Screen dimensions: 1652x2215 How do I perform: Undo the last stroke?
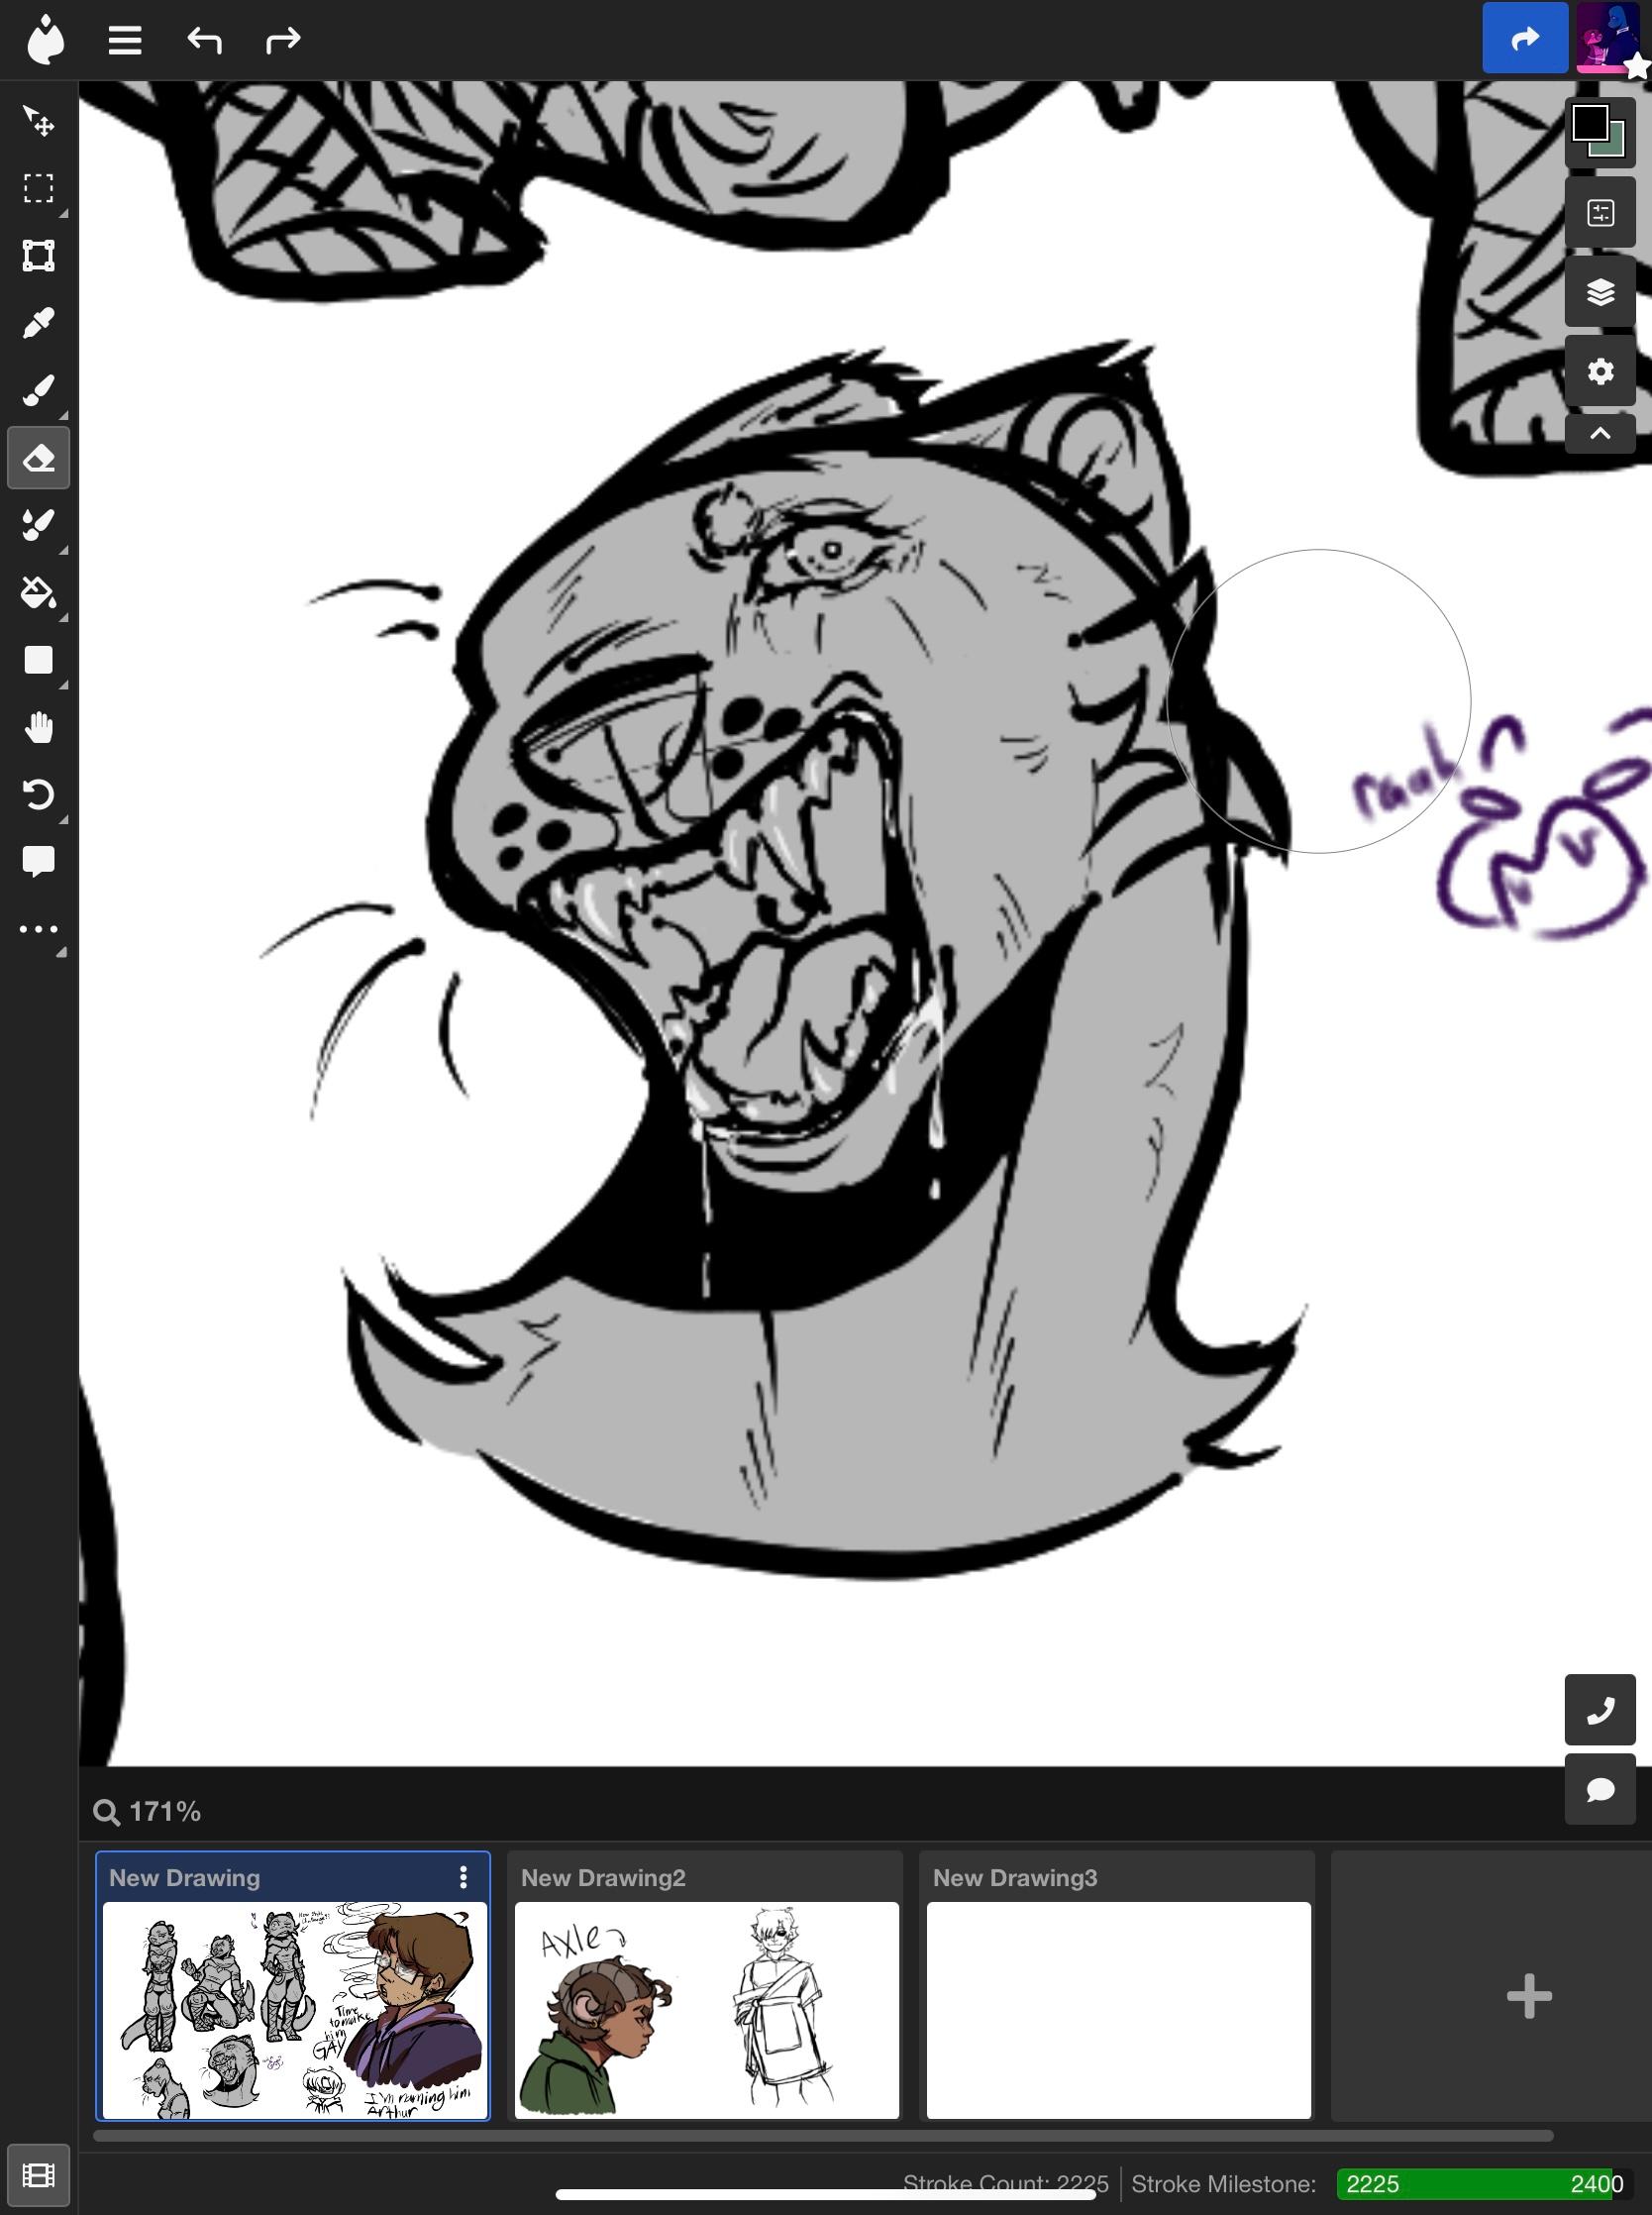tap(204, 40)
